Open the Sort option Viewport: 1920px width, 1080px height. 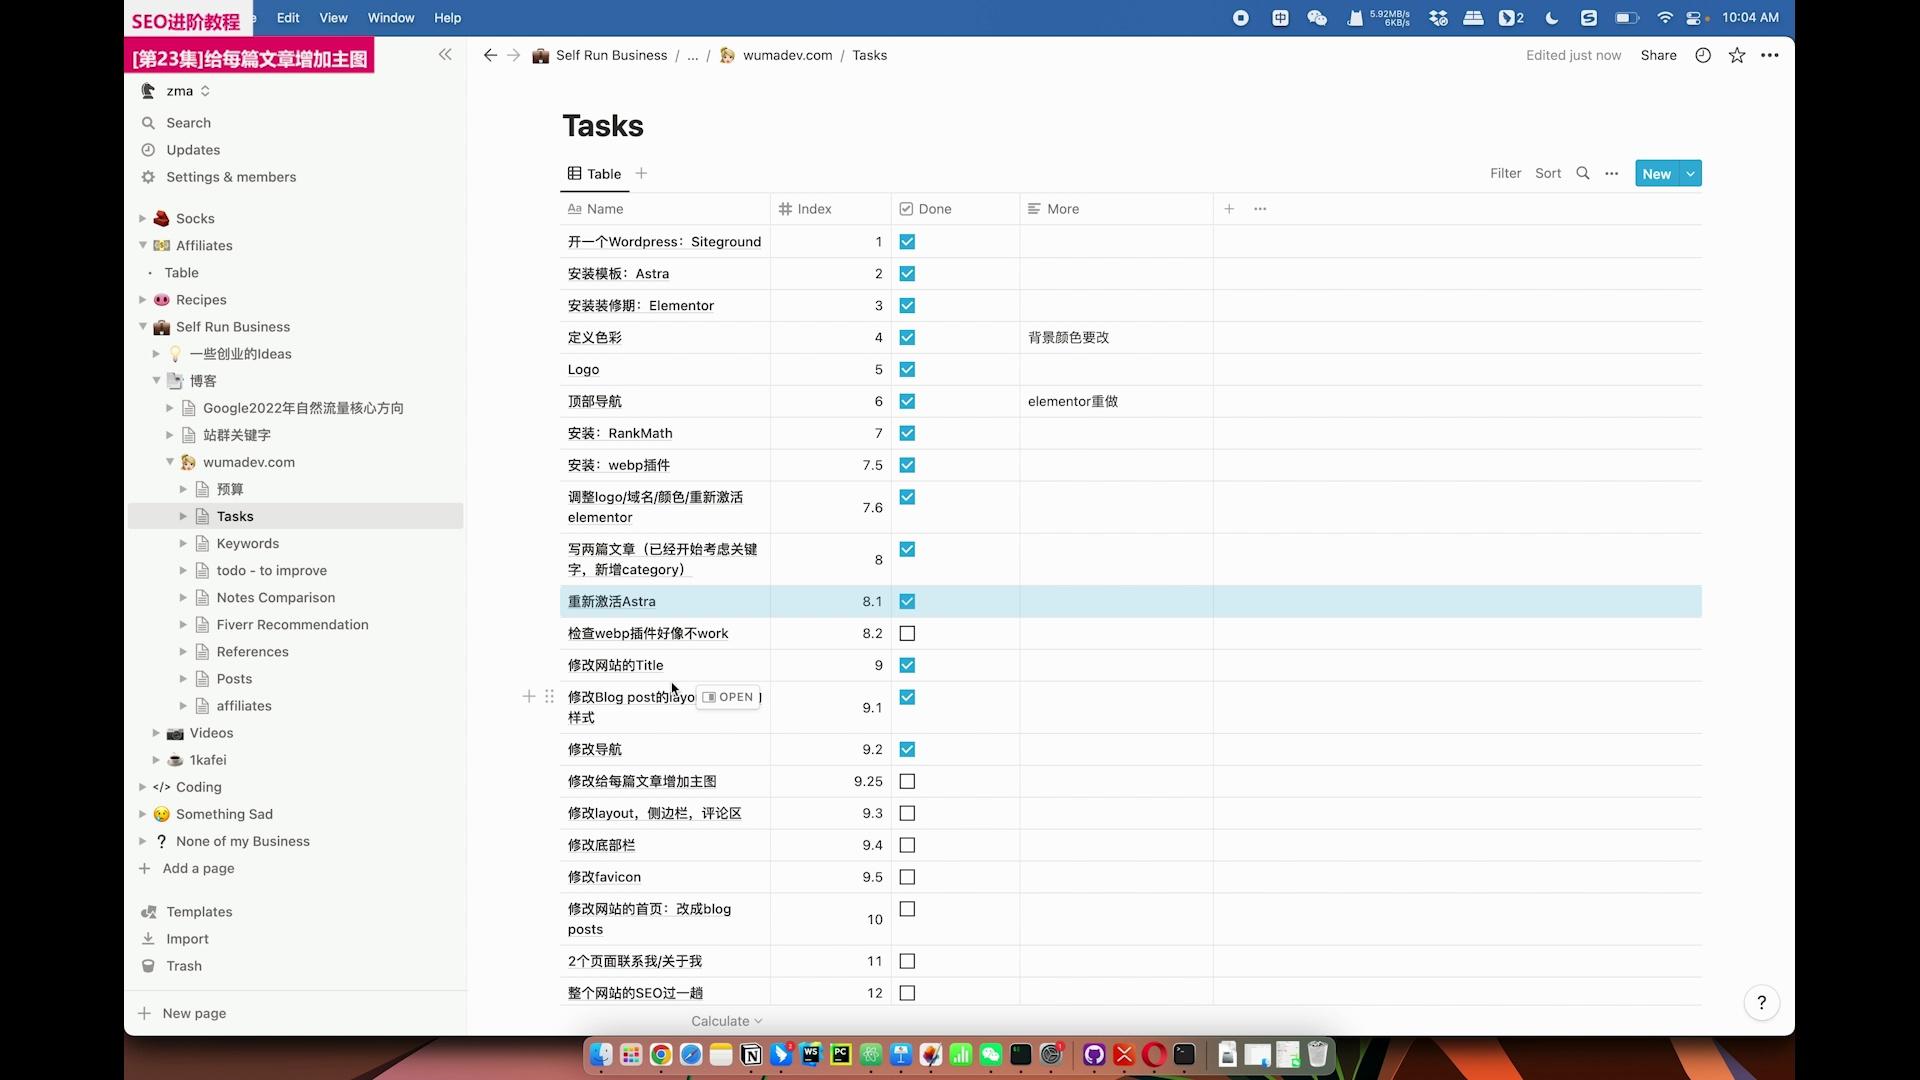[x=1548, y=173]
